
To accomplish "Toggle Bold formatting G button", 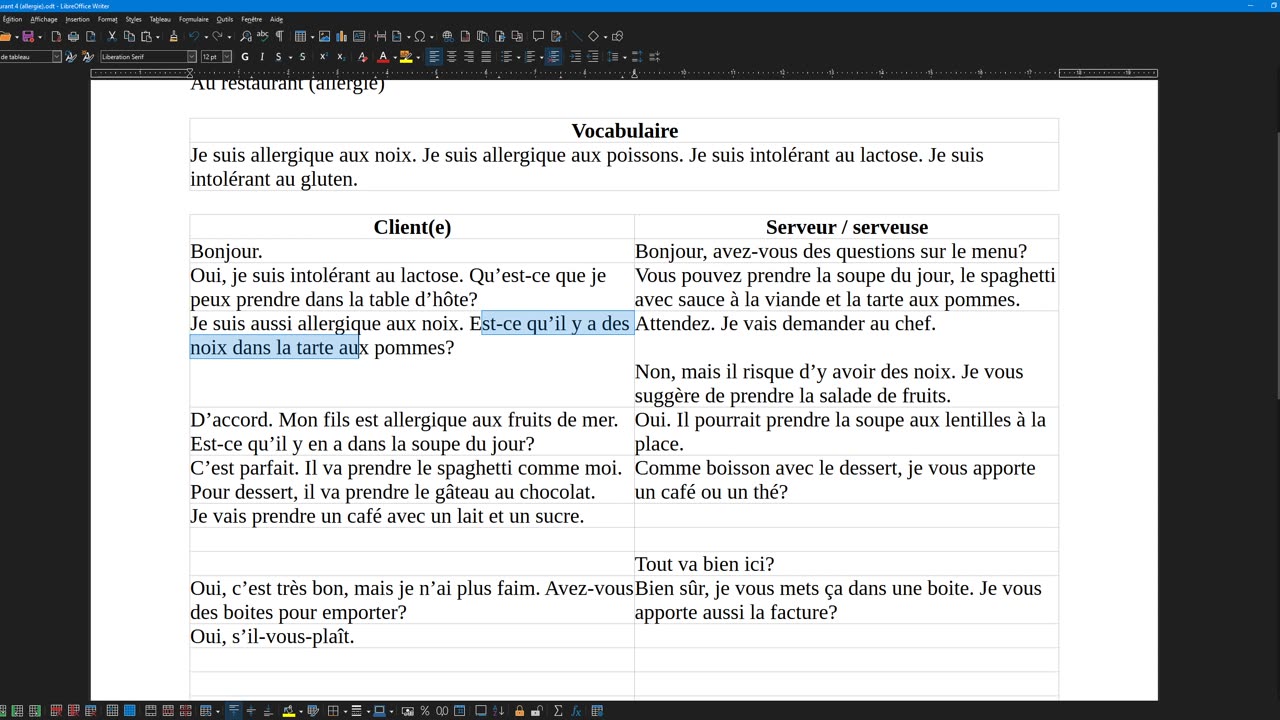I will tap(245, 57).
